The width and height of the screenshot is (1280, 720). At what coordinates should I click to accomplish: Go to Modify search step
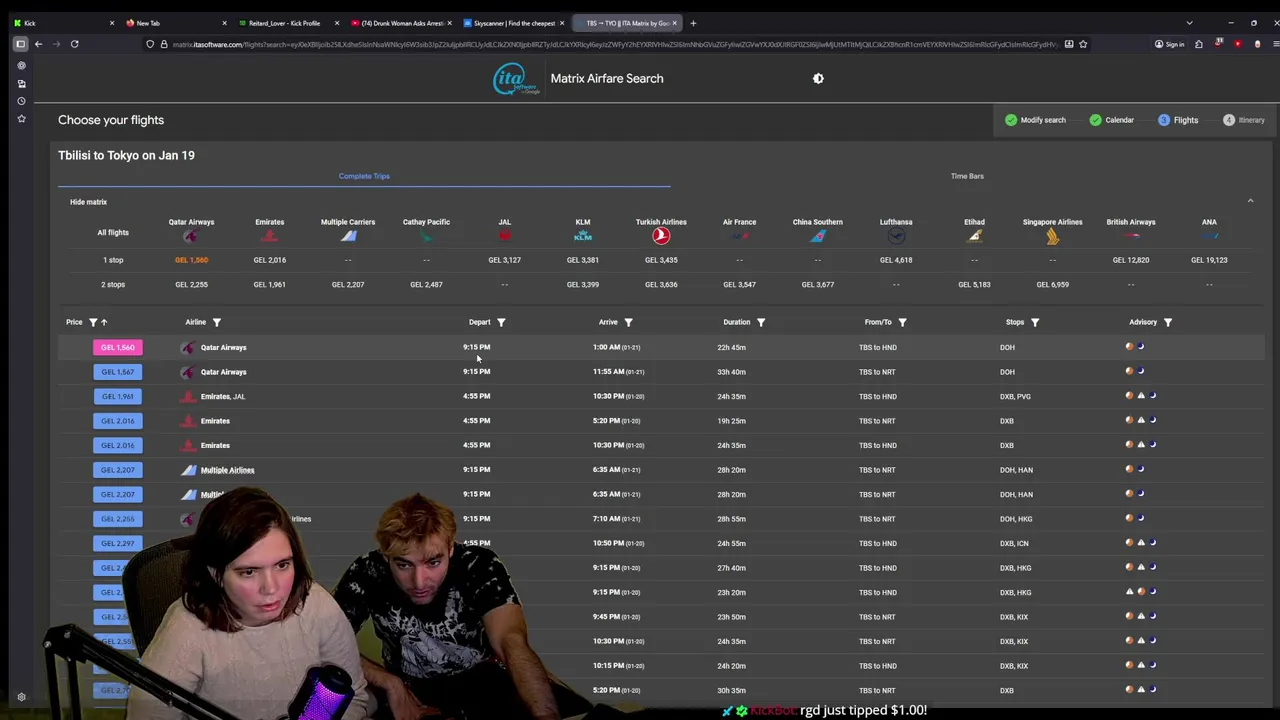[1035, 120]
